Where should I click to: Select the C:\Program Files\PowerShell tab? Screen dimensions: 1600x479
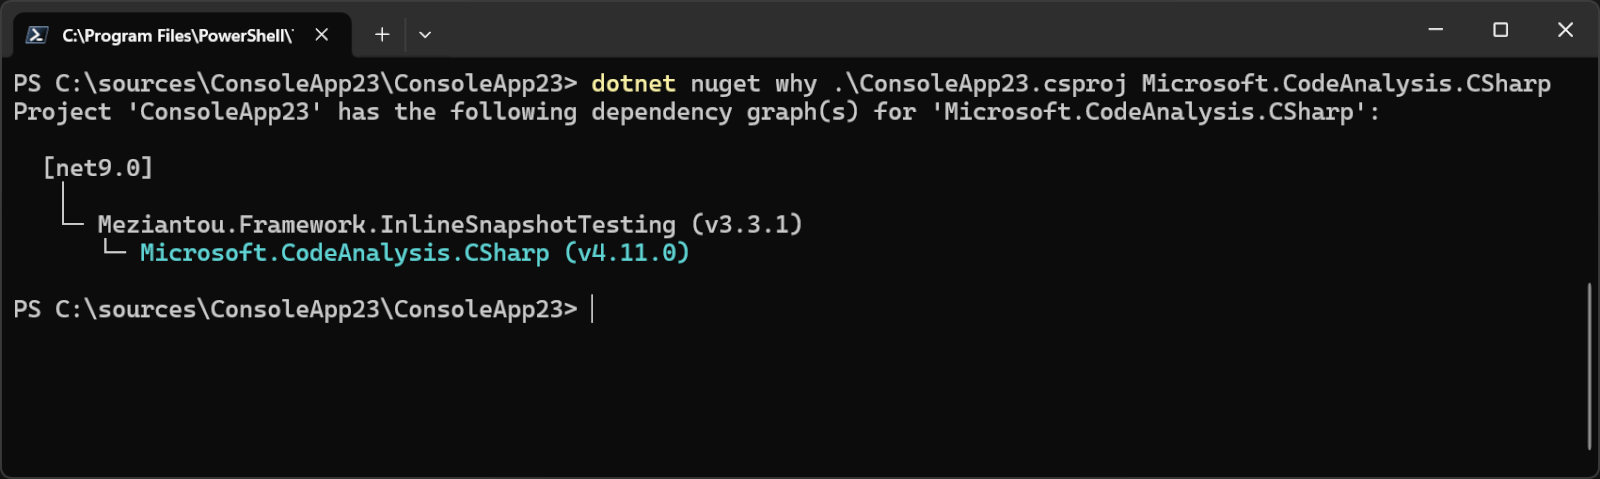(x=177, y=36)
